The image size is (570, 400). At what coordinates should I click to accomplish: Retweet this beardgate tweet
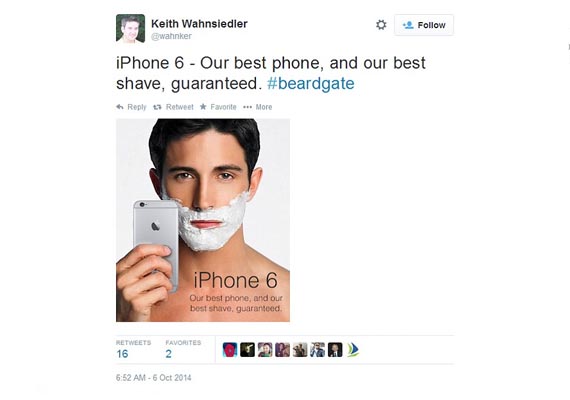[173, 107]
